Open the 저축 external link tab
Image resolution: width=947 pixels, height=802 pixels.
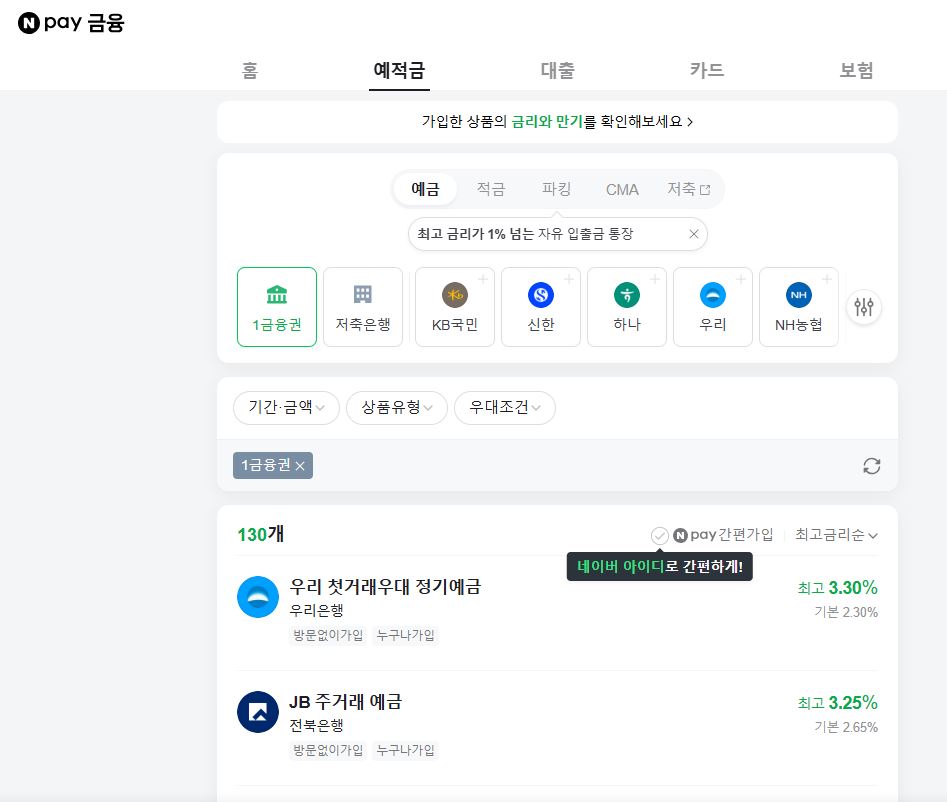(689, 189)
